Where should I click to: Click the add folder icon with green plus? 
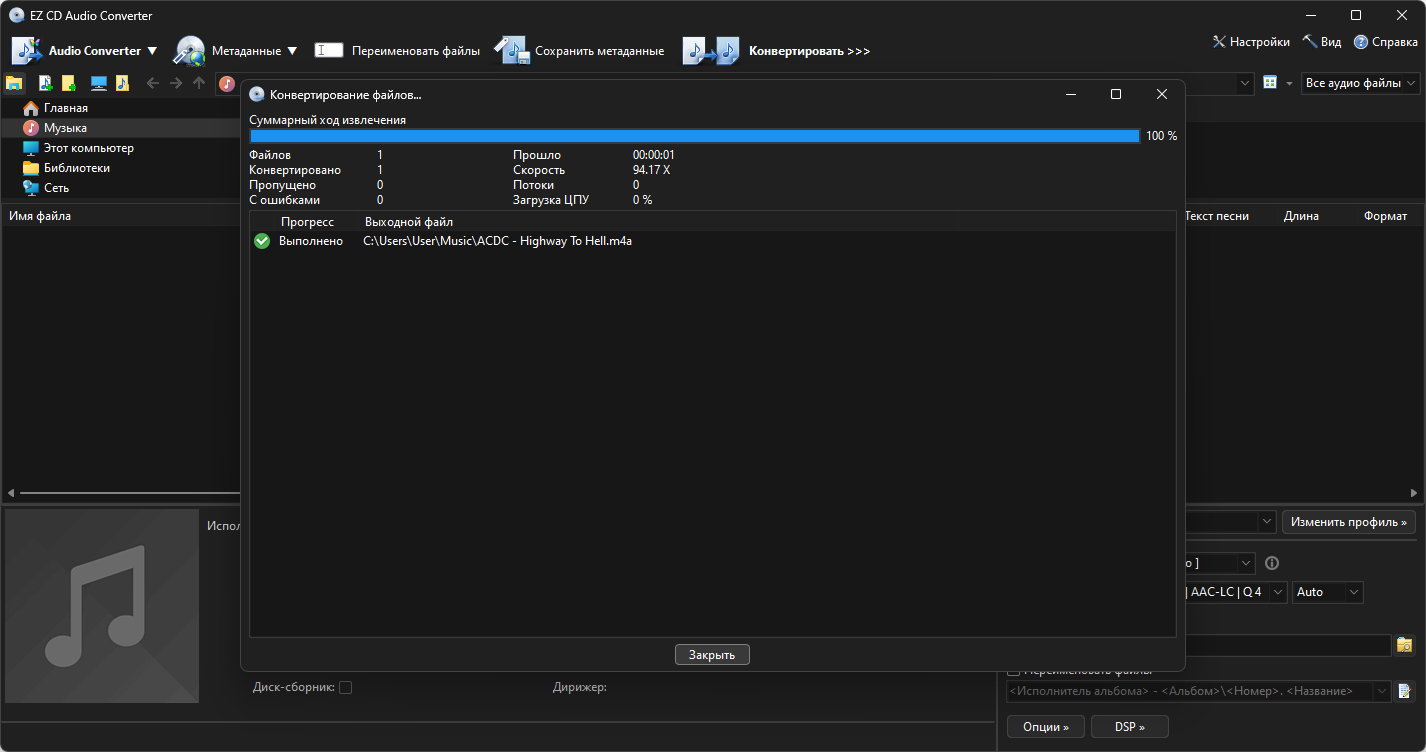[x=68, y=83]
